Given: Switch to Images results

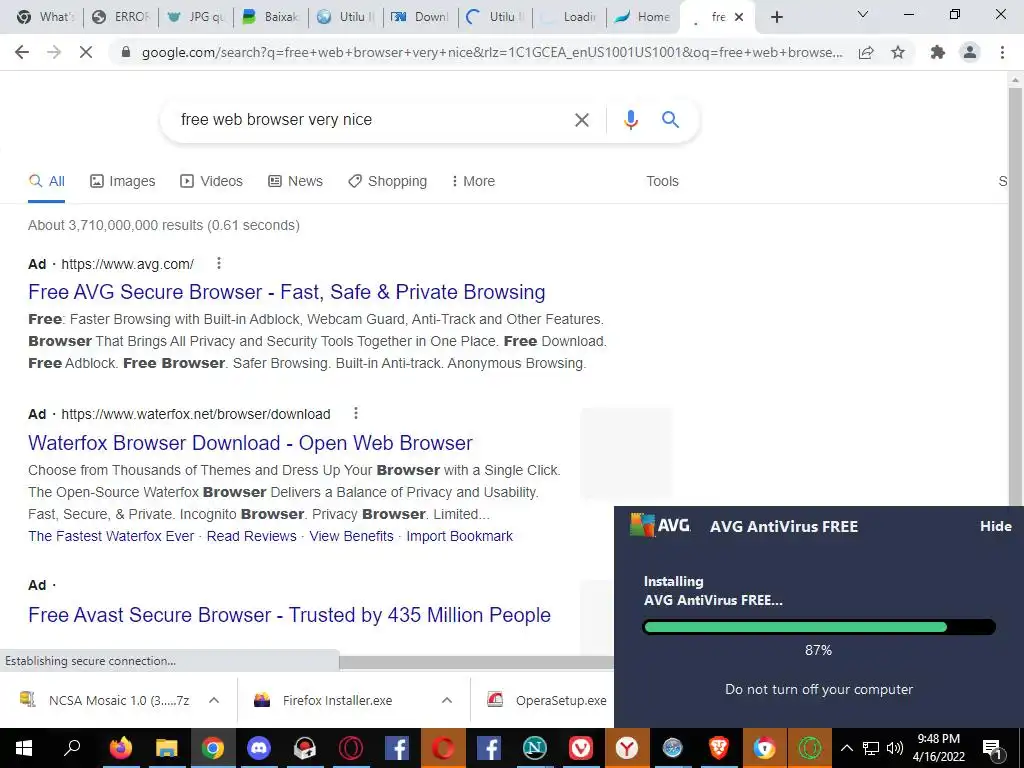Looking at the screenshot, I should tap(123, 181).
